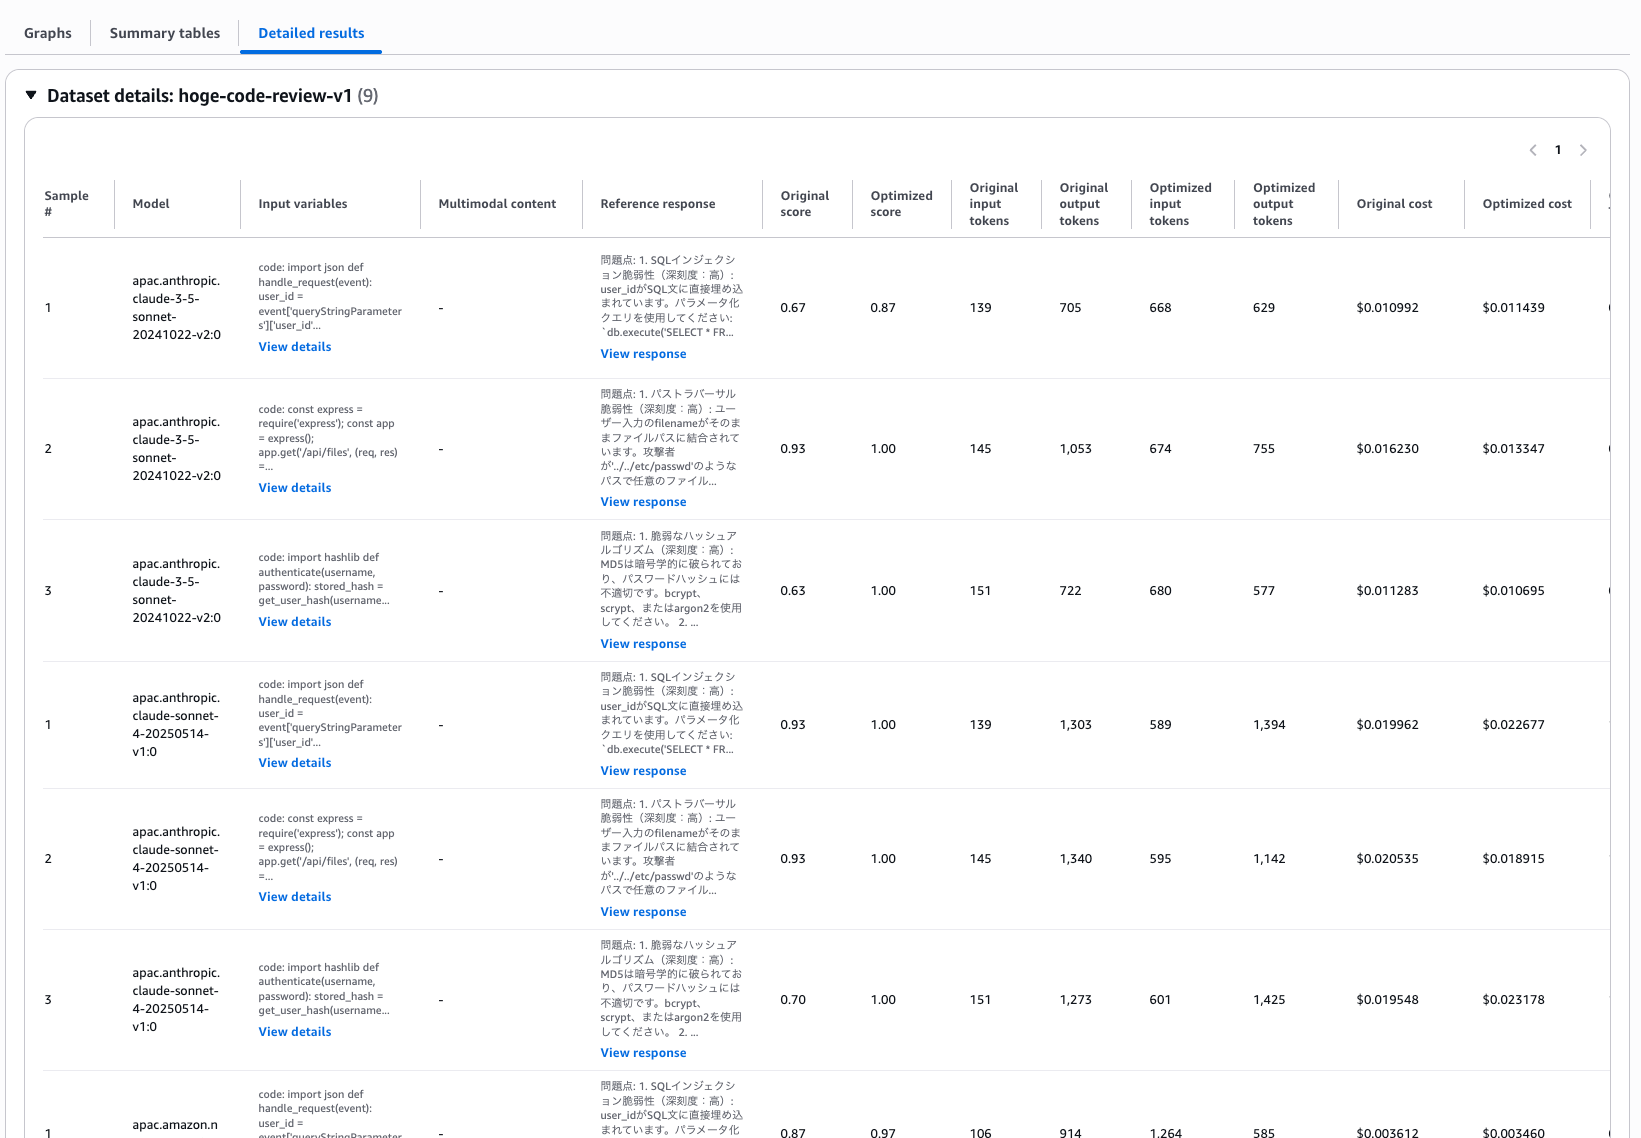Click the Original output tokens header
The width and height of the screenshot is (1641, 1138).
click(x=1084, y=204)
